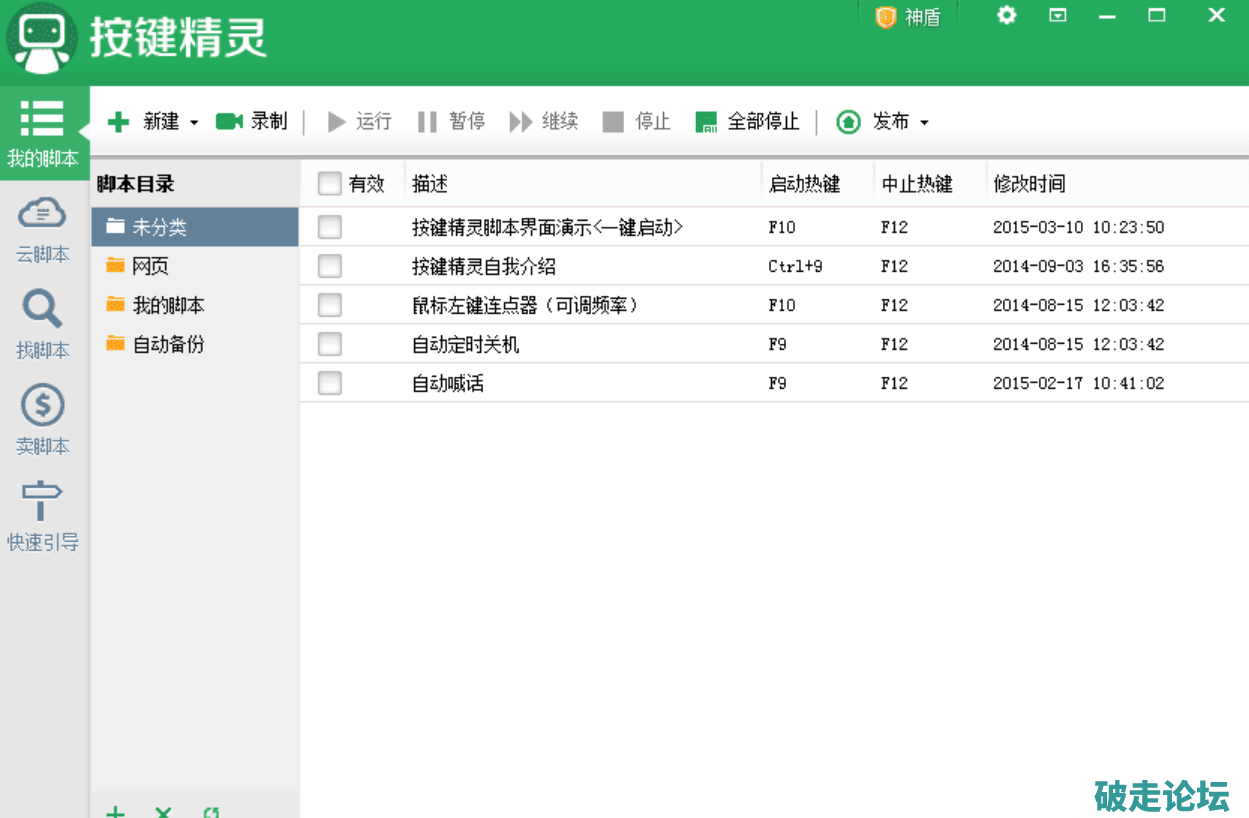Open the 快速引导 signpost icon
The height and width of the screenshot is (818, 1249).
click(42, 501)
